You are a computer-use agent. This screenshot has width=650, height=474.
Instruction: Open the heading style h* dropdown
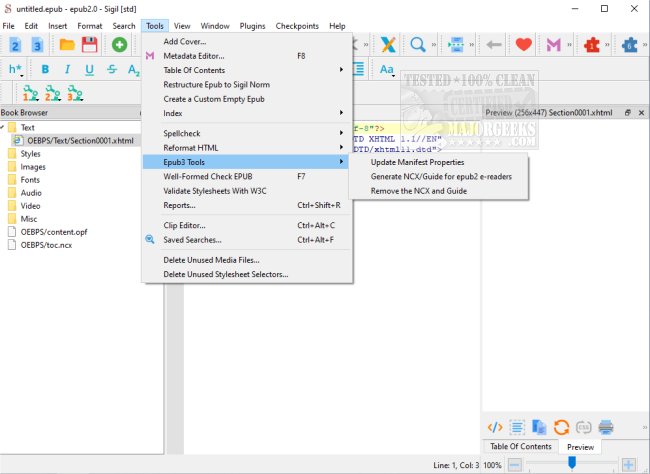[x=16, y=70]
